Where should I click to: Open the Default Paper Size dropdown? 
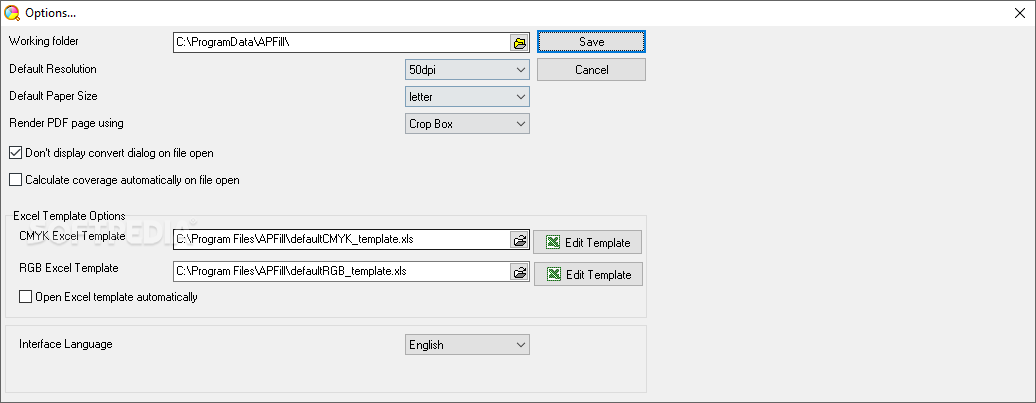pyautogui.click(x=467, y=96)
